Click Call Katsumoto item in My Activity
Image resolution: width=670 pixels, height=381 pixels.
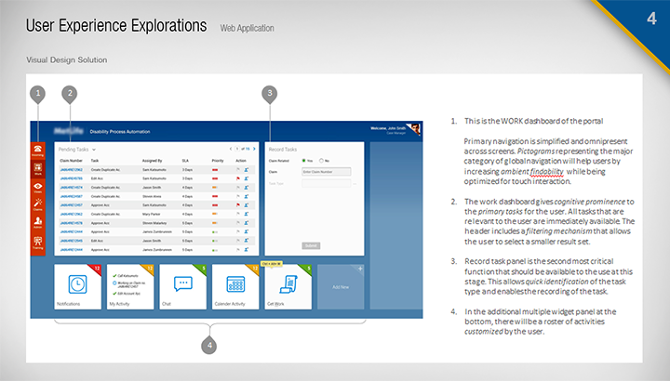click(127, 276)
